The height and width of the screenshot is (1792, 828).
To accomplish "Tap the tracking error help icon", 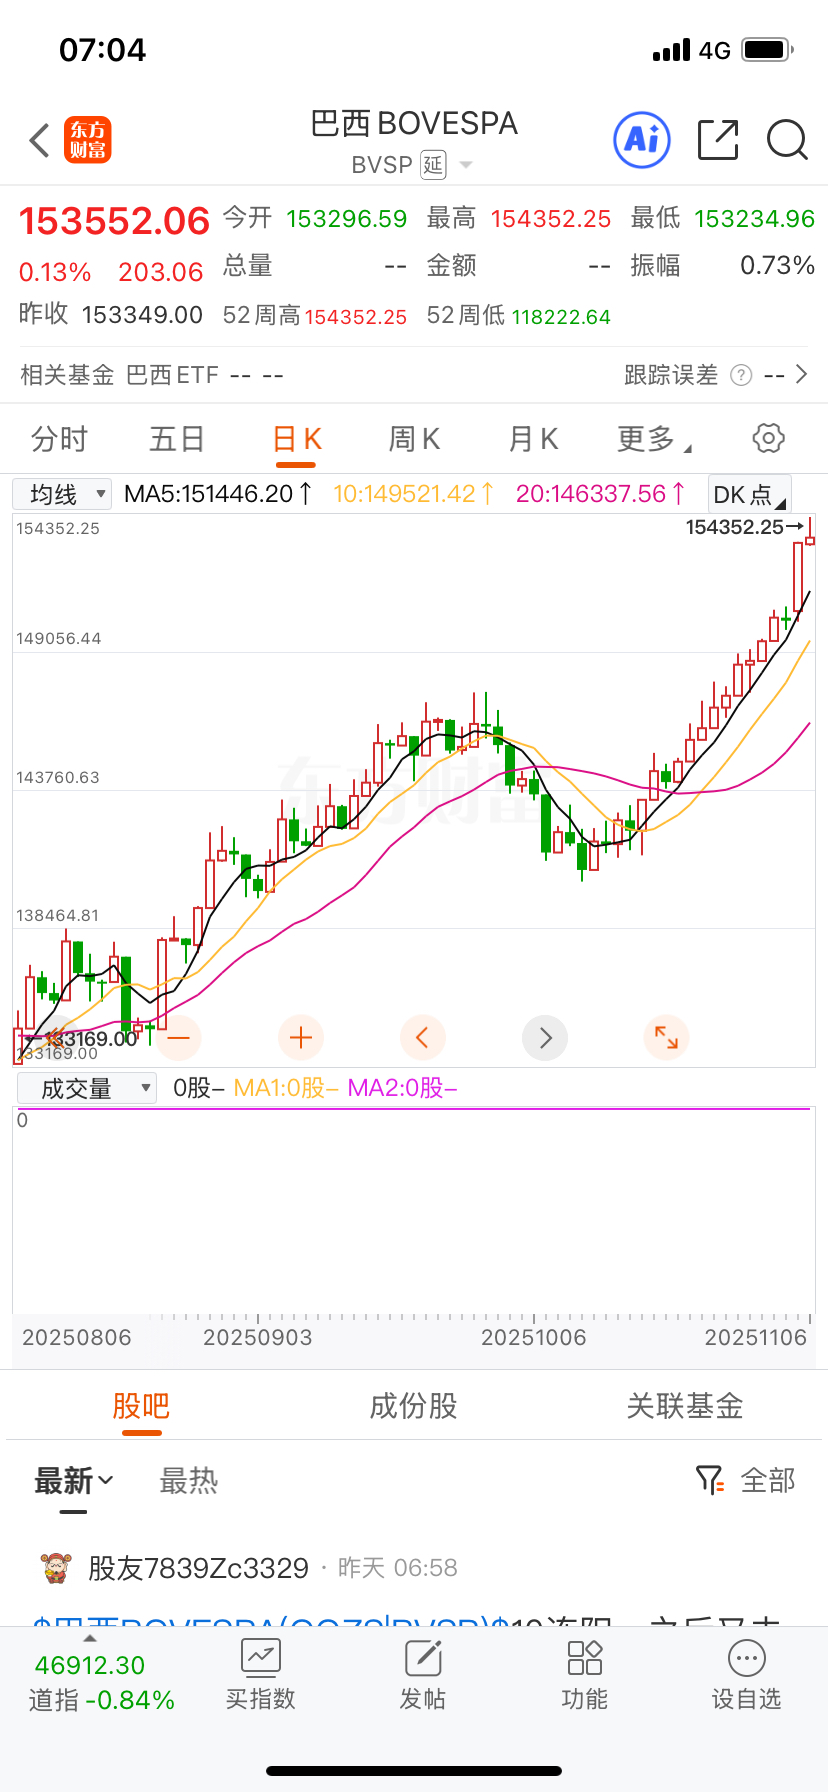I will (x=741, y=375).
